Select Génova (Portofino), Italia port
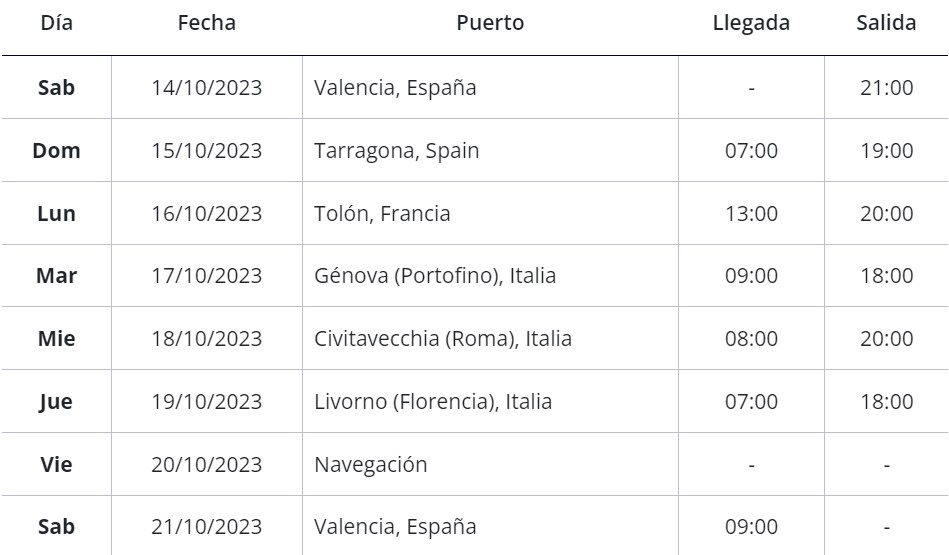The height and width of the screenshot is (555, 949). click(435, 276)
